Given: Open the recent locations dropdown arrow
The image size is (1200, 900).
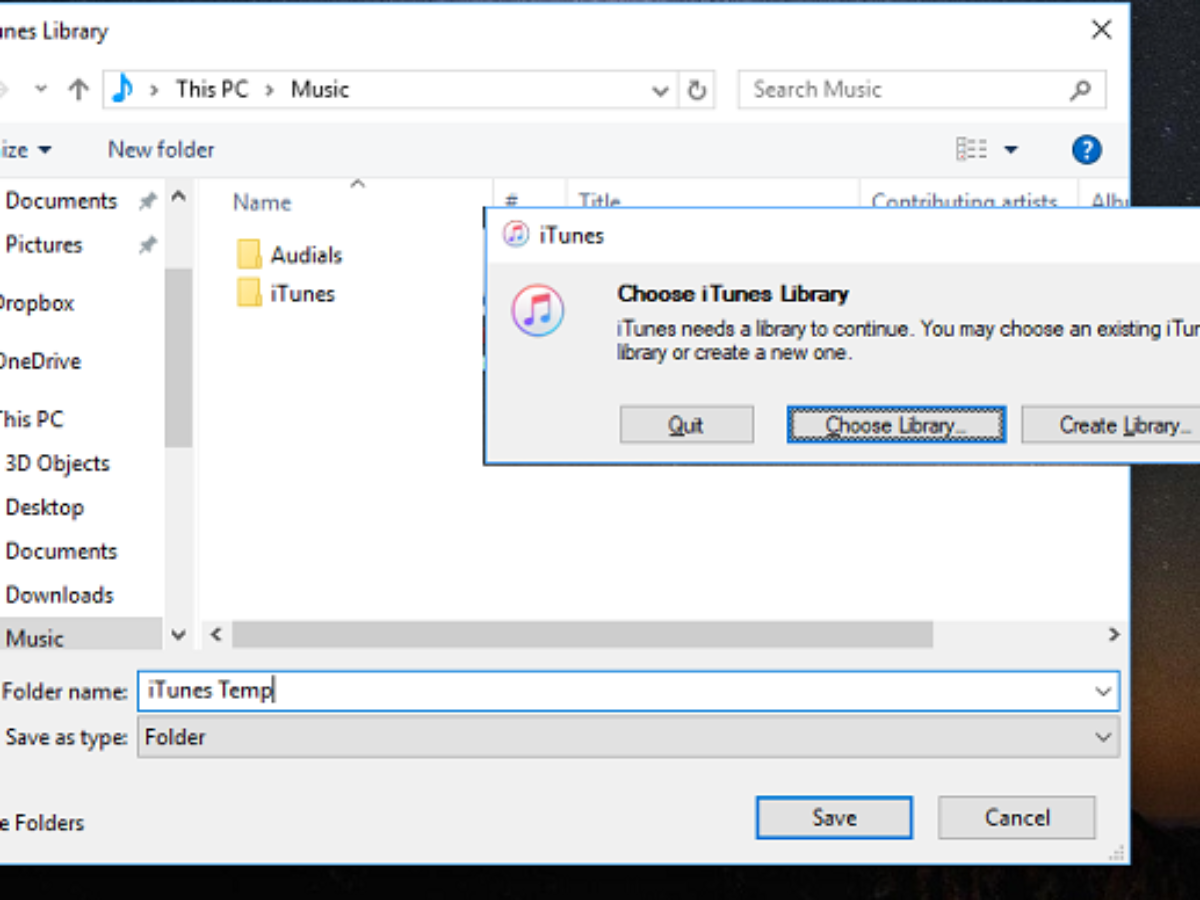Looking at the screenshot, I should 41,90.
